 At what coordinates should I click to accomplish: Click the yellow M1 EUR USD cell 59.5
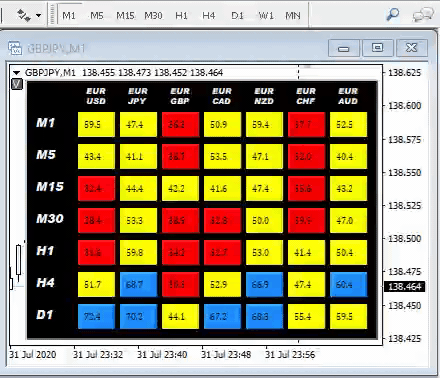[96, 124]
